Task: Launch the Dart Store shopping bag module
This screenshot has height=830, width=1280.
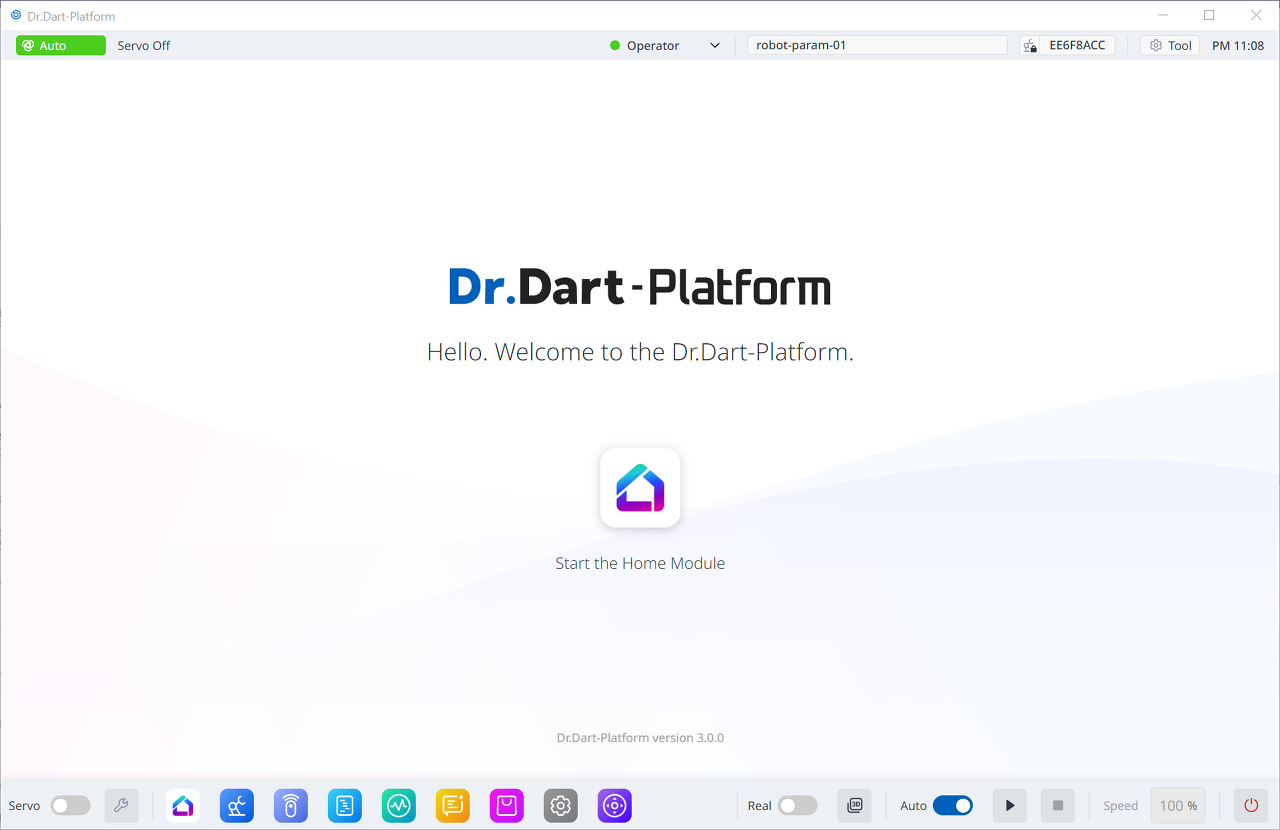Action: (x=507, y=805)
